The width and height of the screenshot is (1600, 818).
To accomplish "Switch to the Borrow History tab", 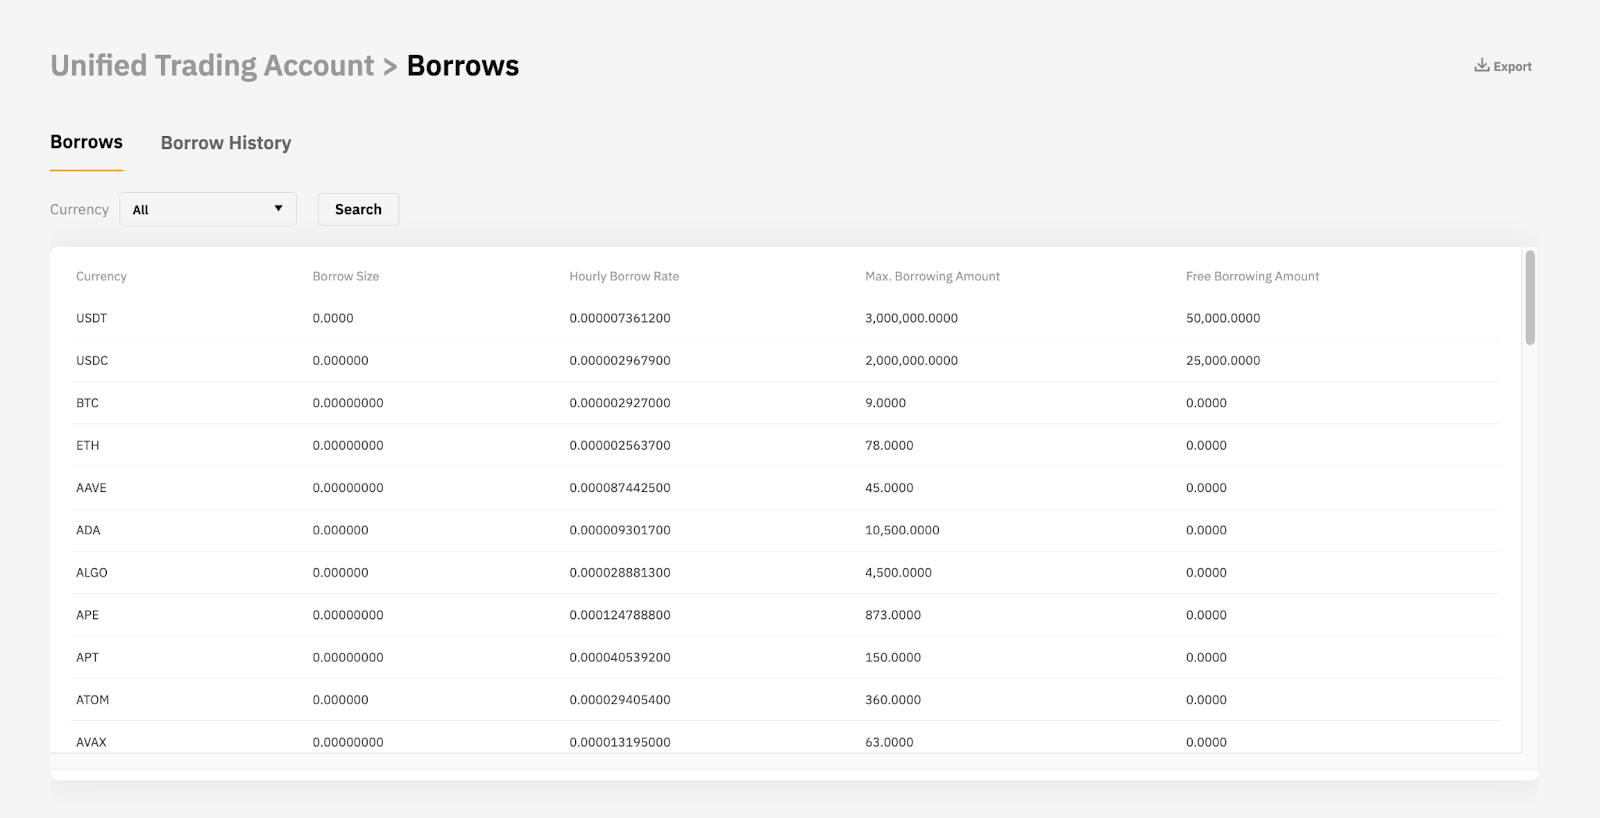I will (226, 143).
